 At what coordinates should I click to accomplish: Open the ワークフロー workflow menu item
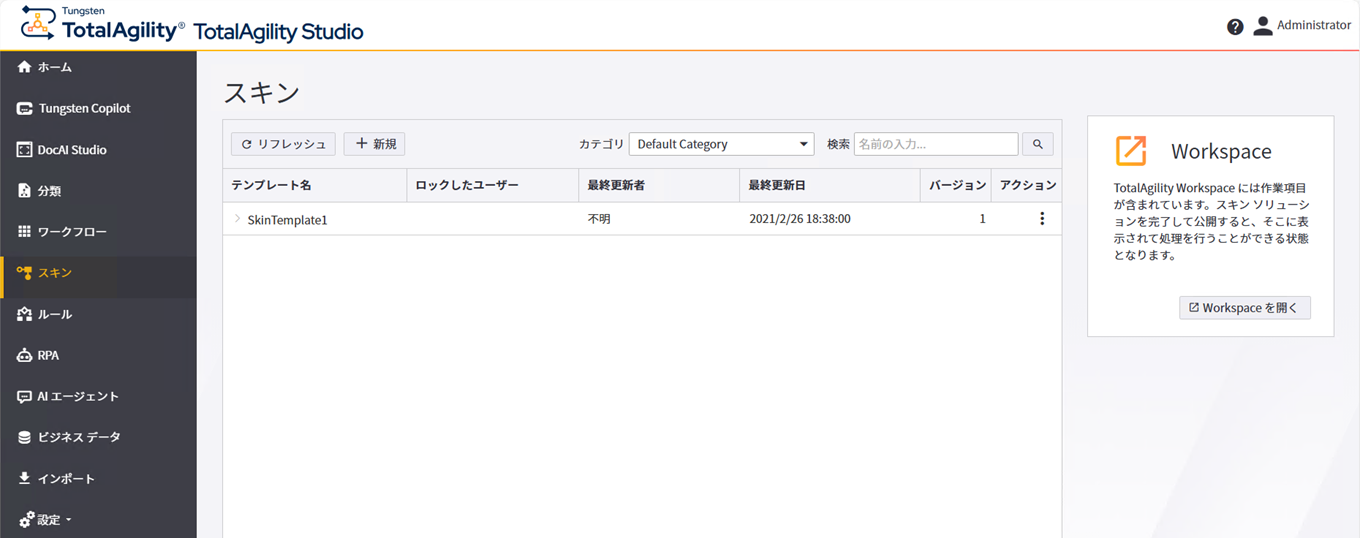point(72,232)
